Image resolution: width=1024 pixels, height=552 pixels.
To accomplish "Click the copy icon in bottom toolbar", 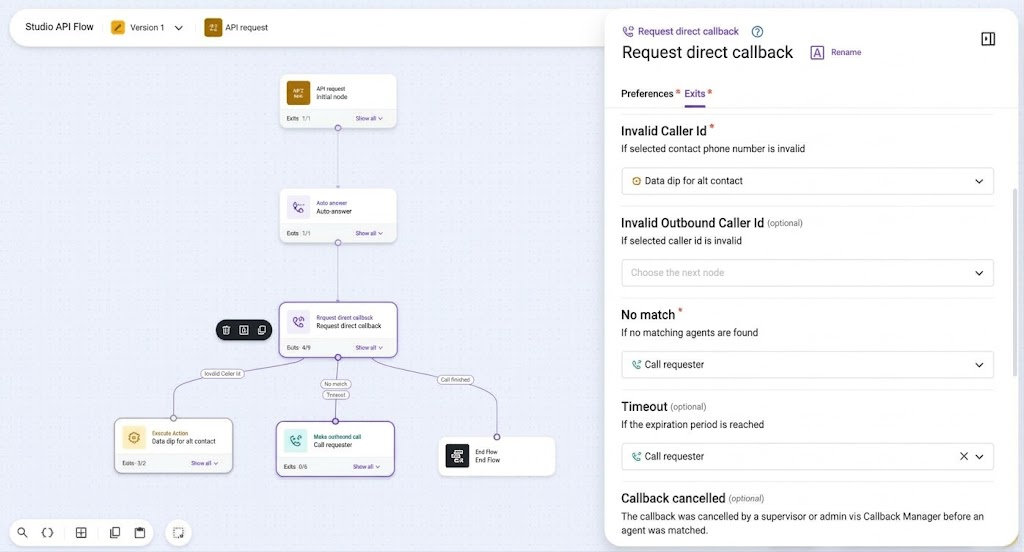I will pos(115,532).
